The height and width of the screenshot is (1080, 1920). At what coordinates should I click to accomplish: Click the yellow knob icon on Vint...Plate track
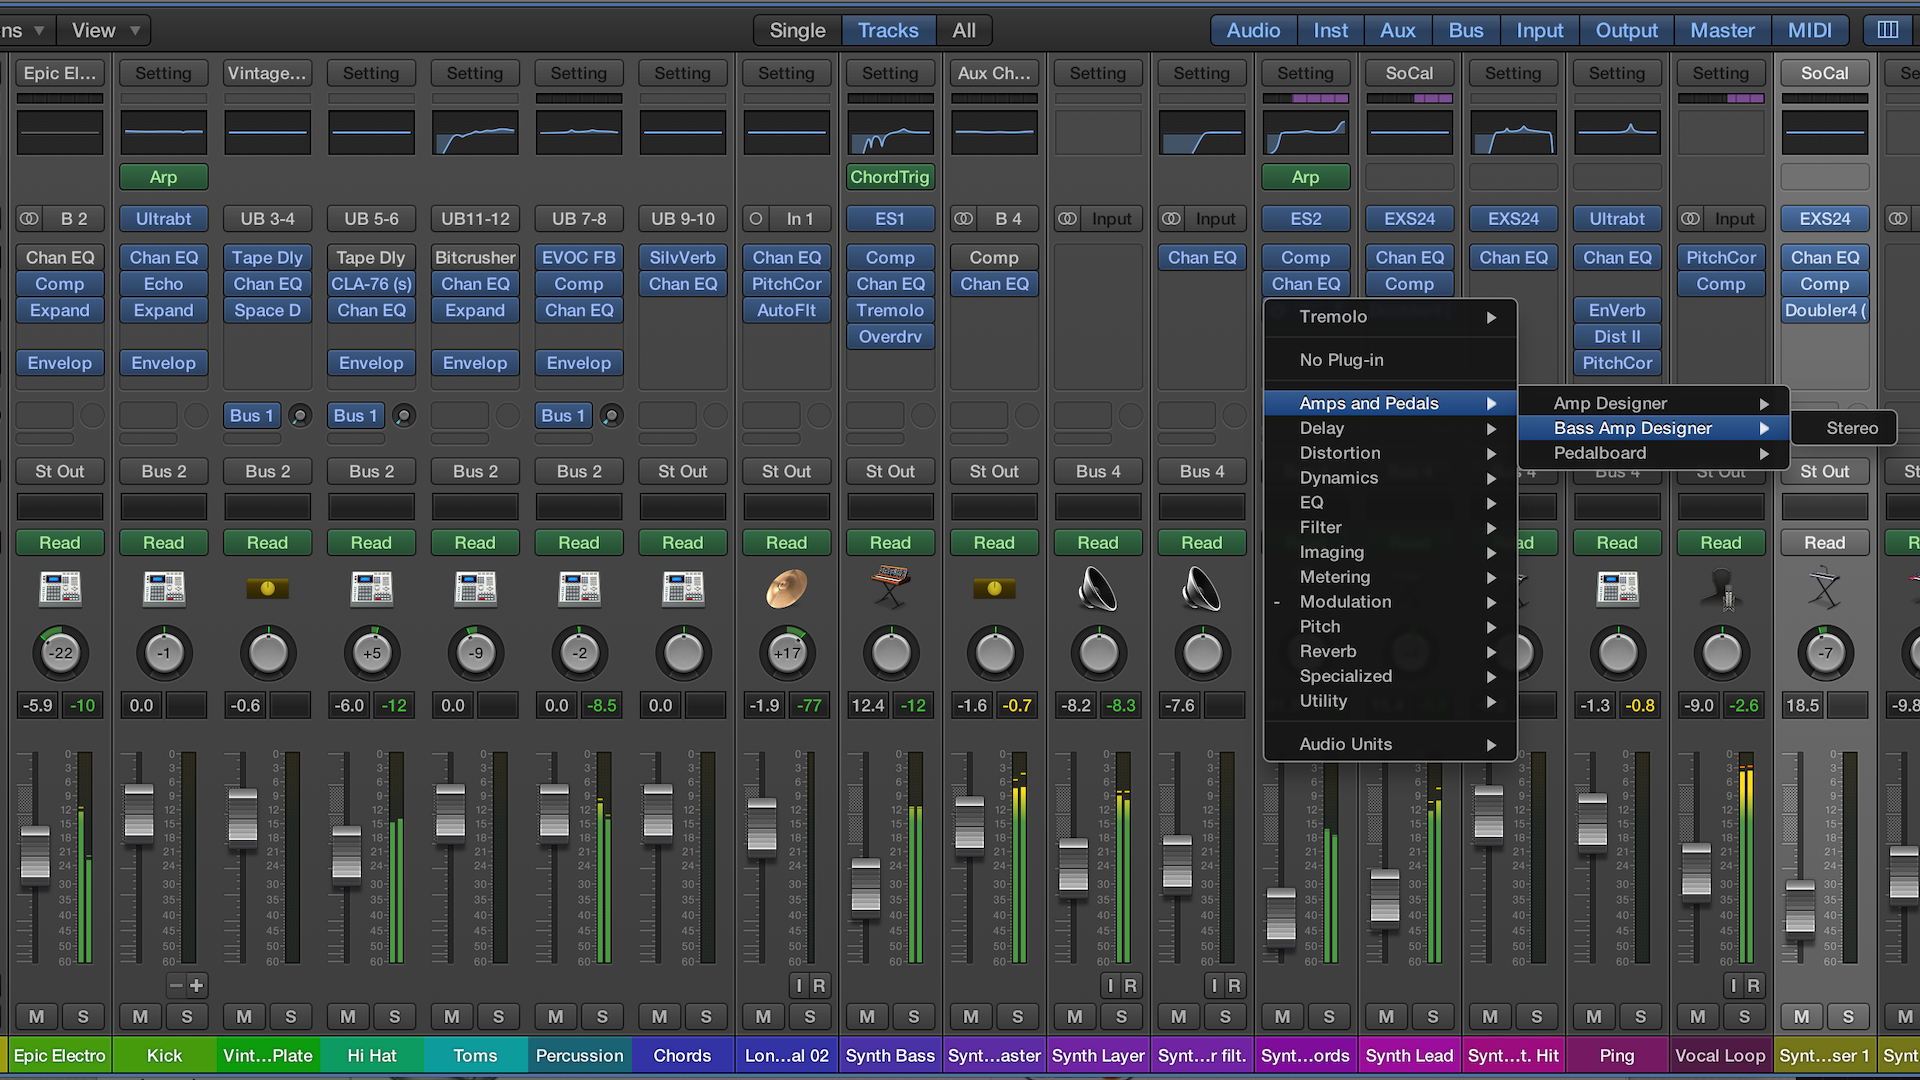point(267,589)
